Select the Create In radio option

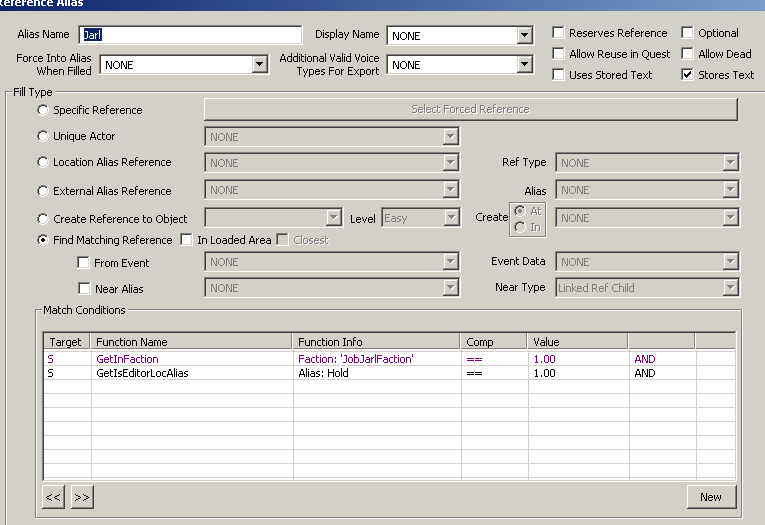pos(520,227)
